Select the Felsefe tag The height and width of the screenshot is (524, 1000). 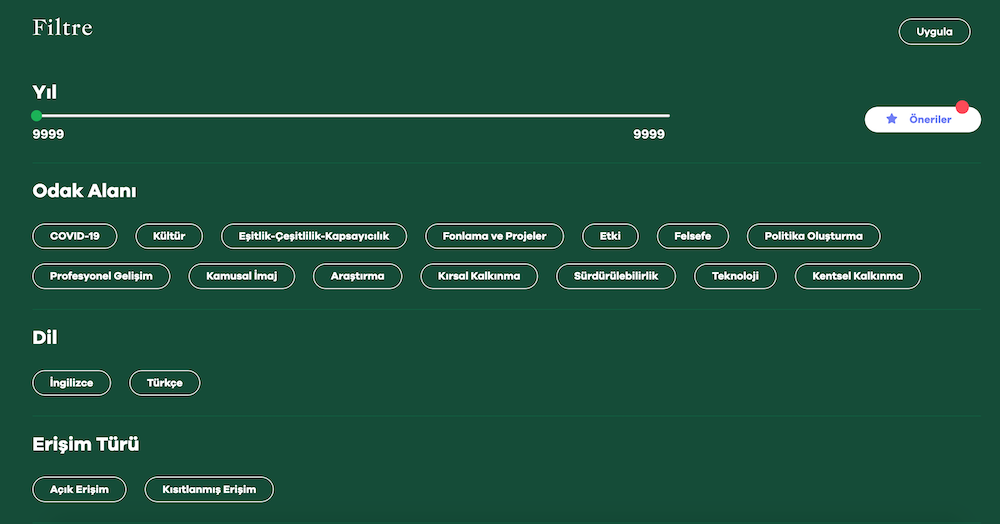692,236
